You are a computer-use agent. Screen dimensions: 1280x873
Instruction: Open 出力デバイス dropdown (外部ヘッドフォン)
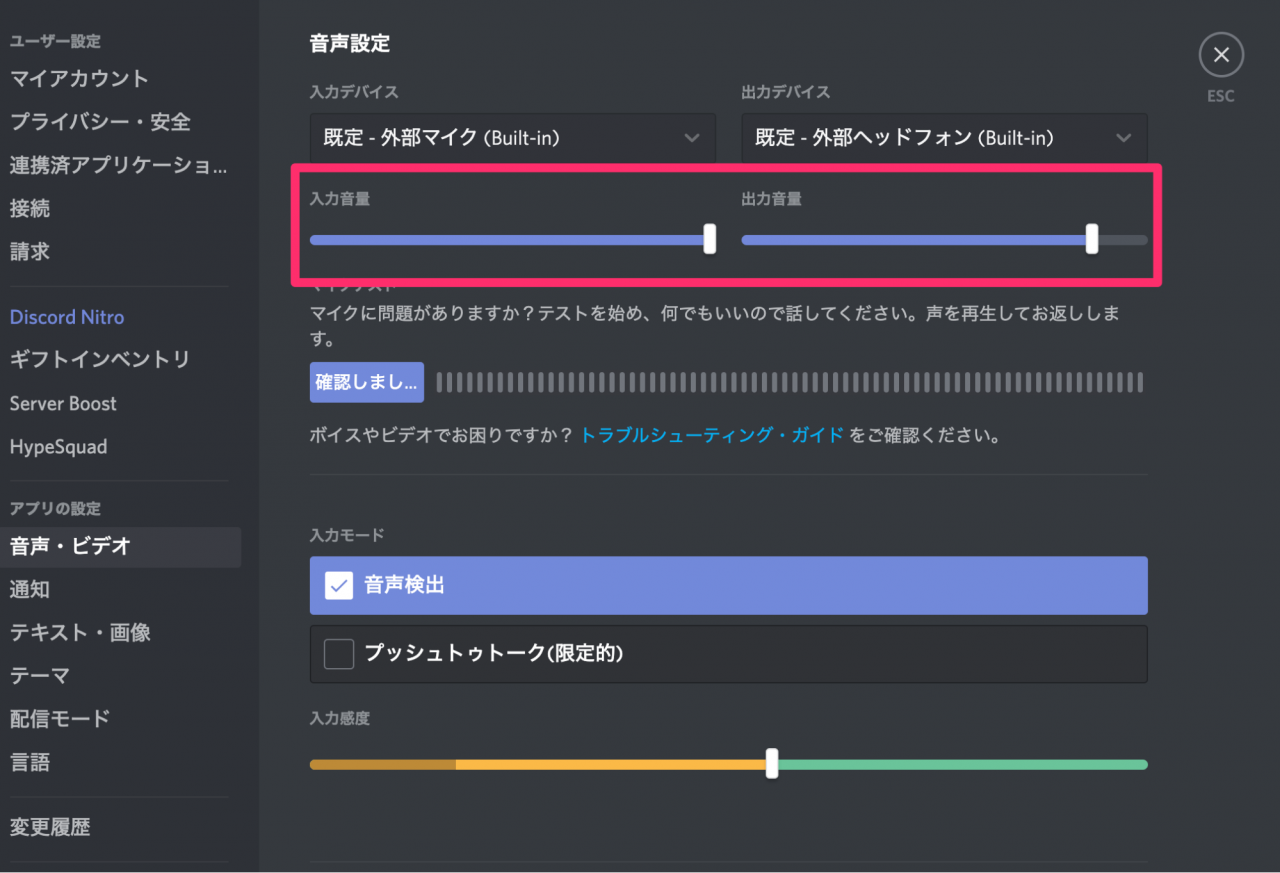(x=944, y=138)
